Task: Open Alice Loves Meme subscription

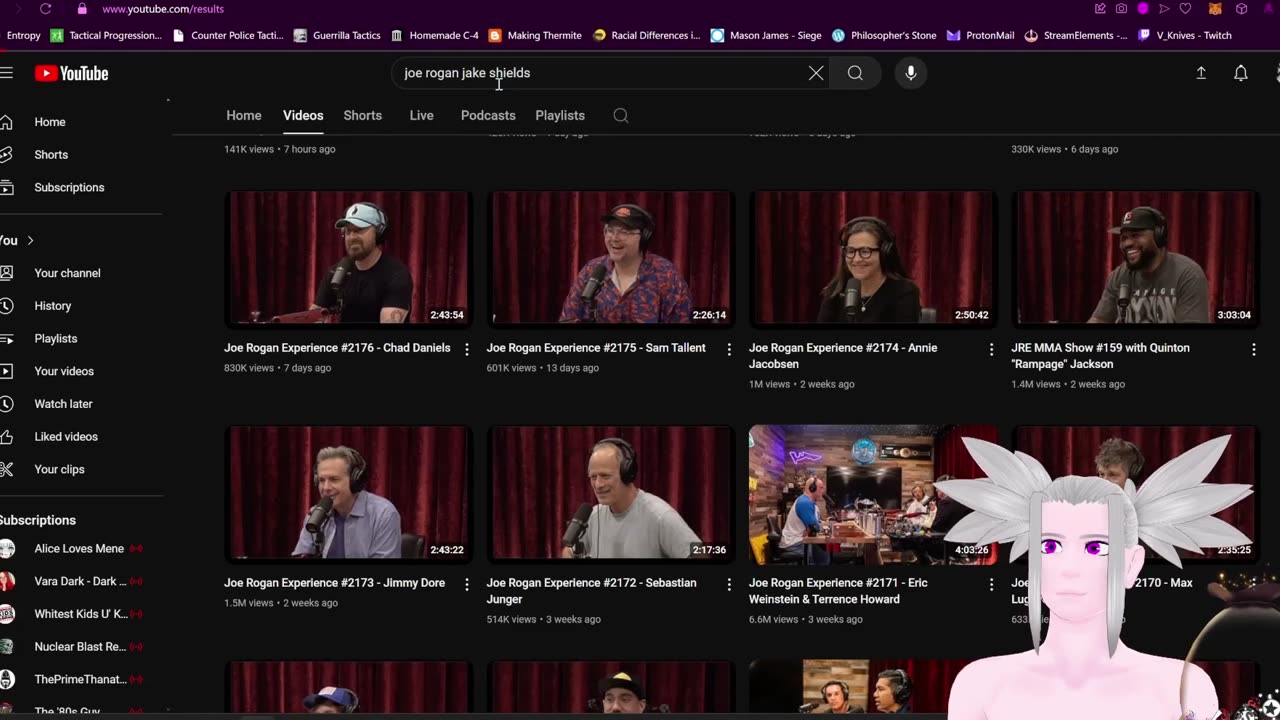Action: [x=80, y=548]
